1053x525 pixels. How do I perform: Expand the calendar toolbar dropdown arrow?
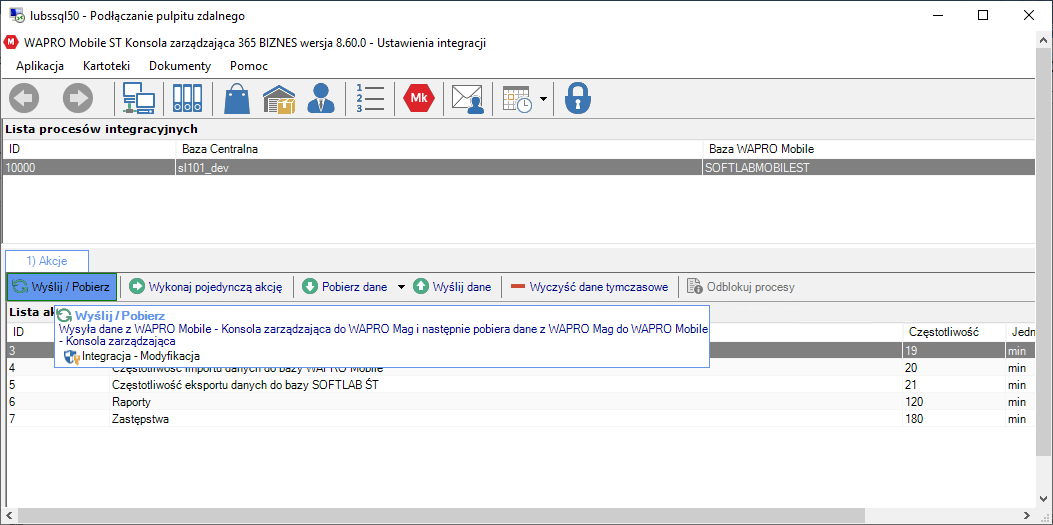[x=543, y=99]
